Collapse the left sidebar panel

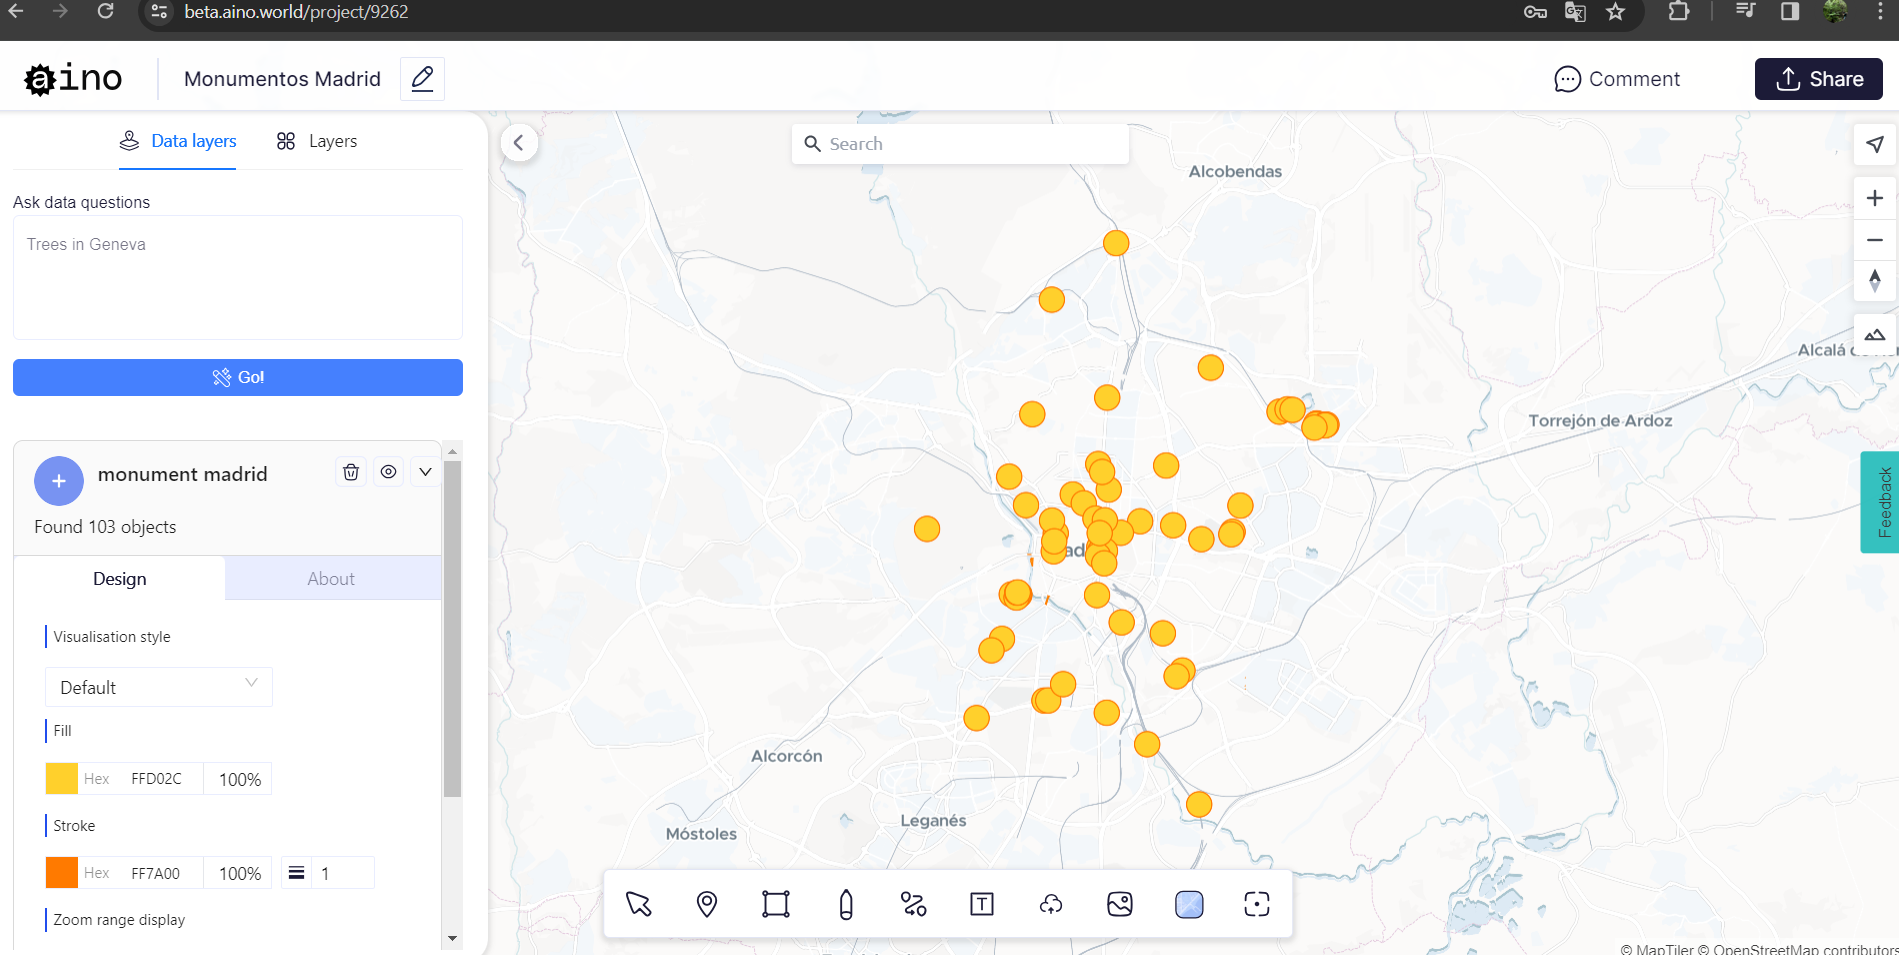pyautogui.click(x=519, y=143)
